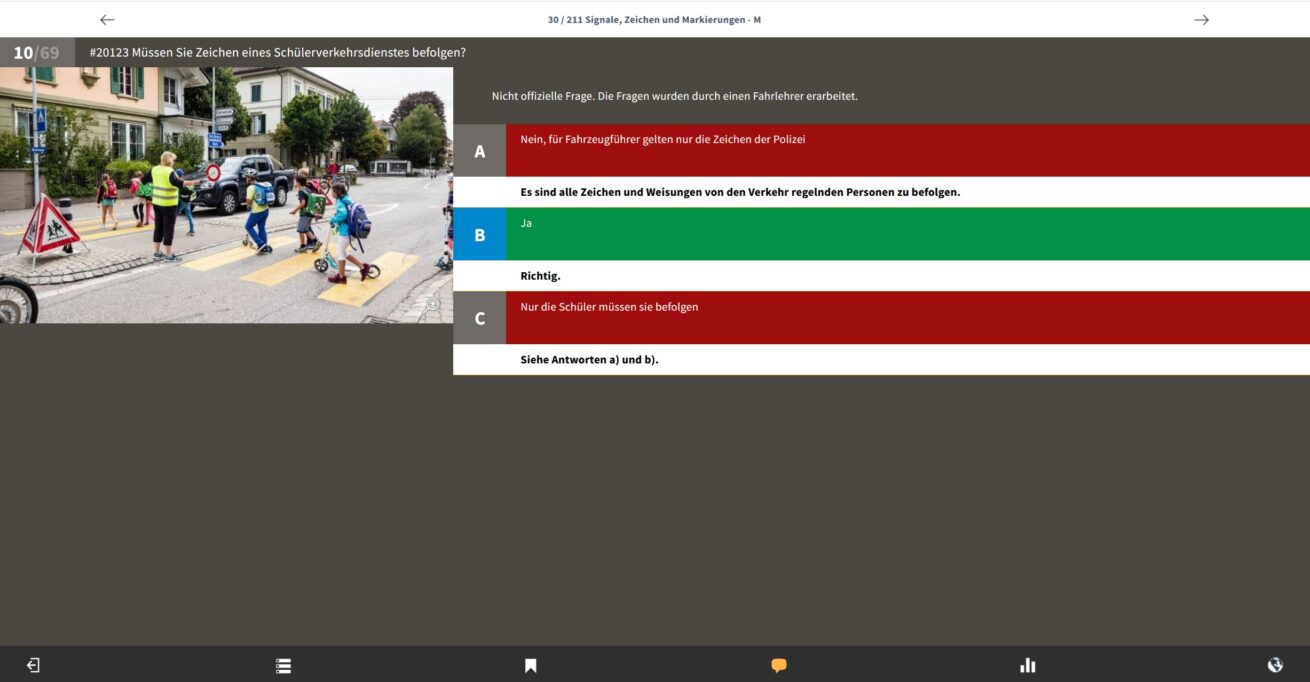Go to previous question with left arrow

click(x=107, y=20)
